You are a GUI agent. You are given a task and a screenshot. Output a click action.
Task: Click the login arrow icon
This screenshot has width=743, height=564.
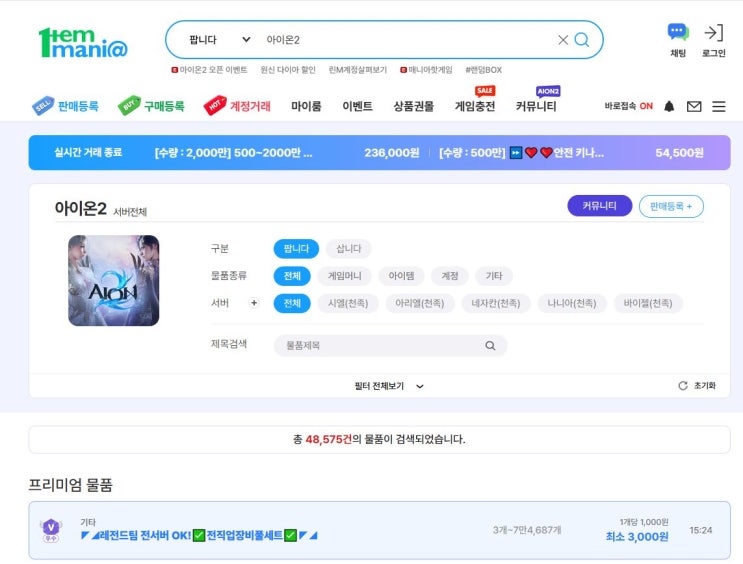pos(713,33)
